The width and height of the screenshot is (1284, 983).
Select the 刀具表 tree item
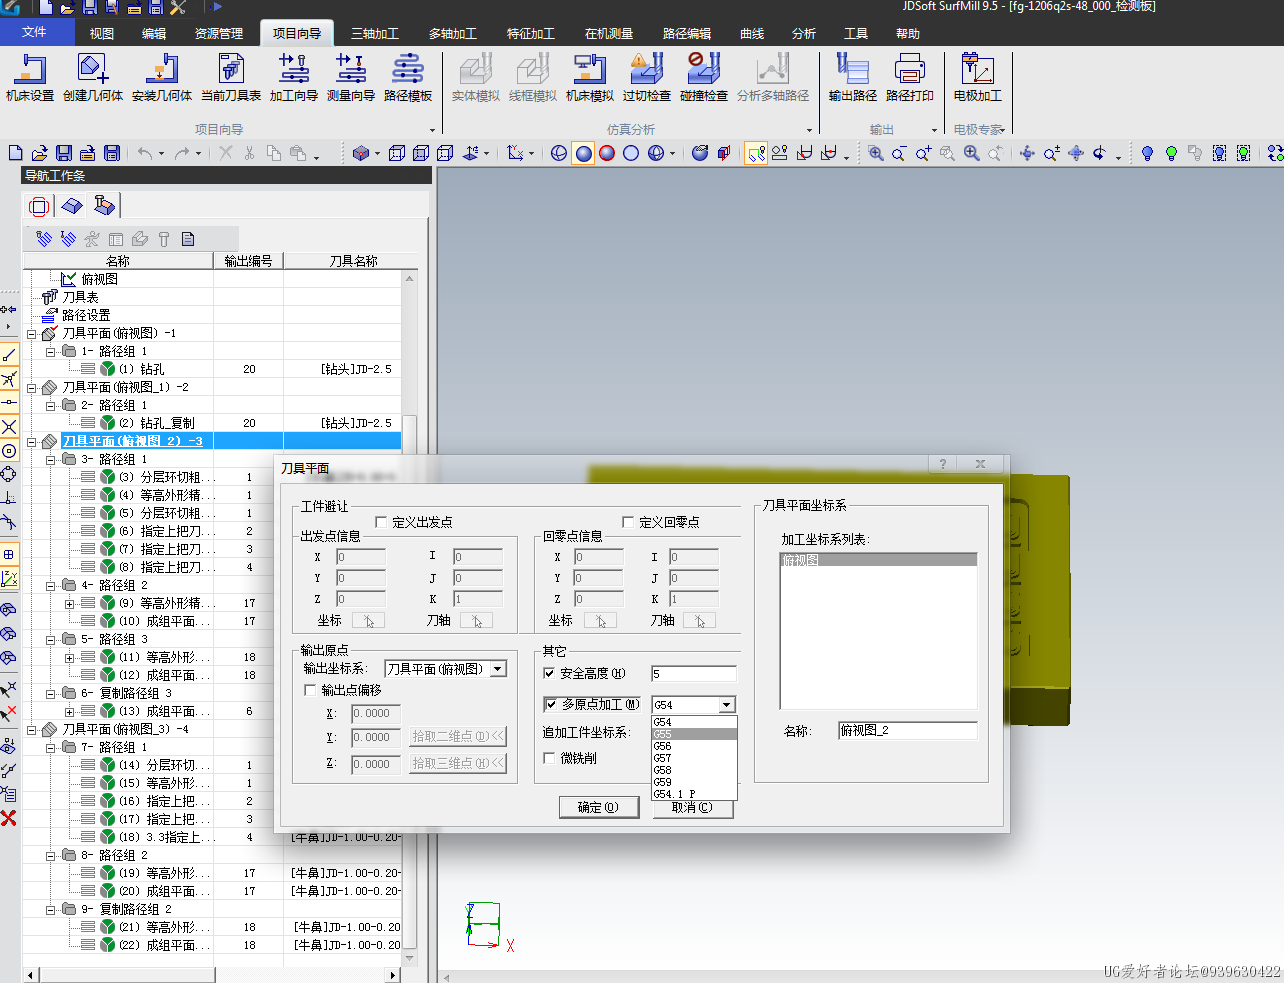(80, 297)
